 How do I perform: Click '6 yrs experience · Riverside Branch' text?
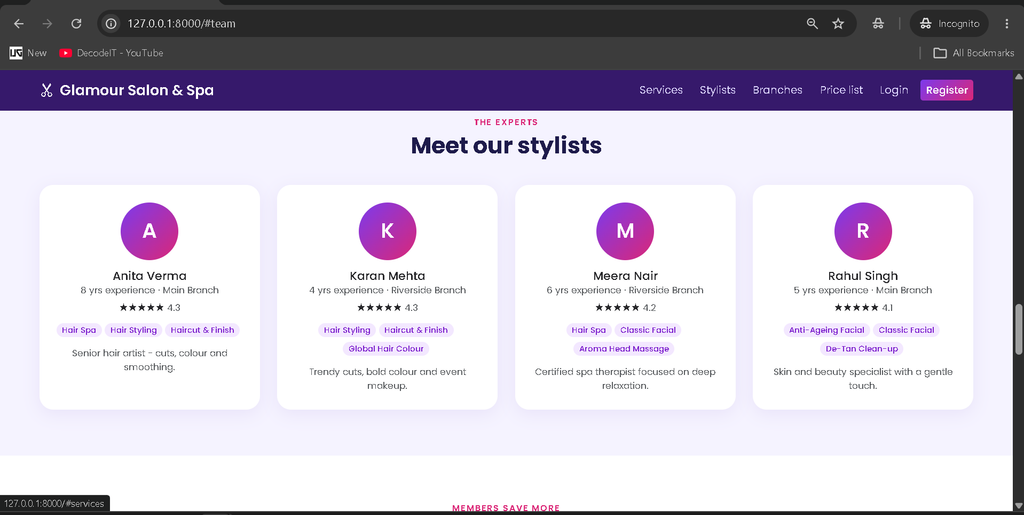(x=625, y=290)
